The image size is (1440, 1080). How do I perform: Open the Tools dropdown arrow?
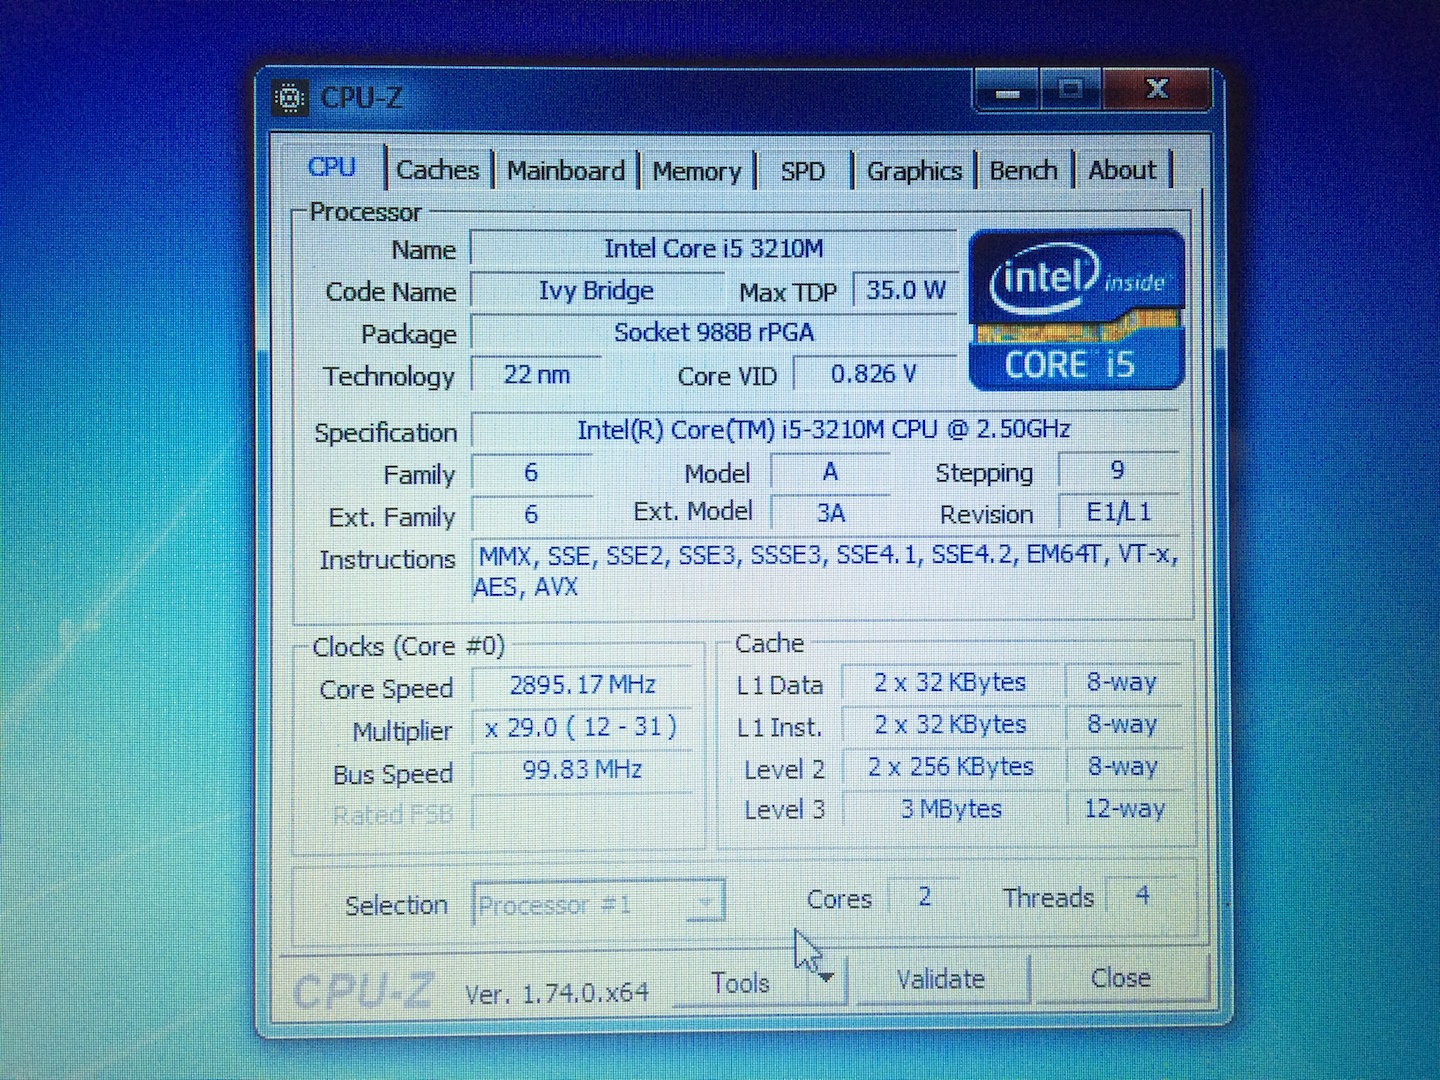coord(827,979)
